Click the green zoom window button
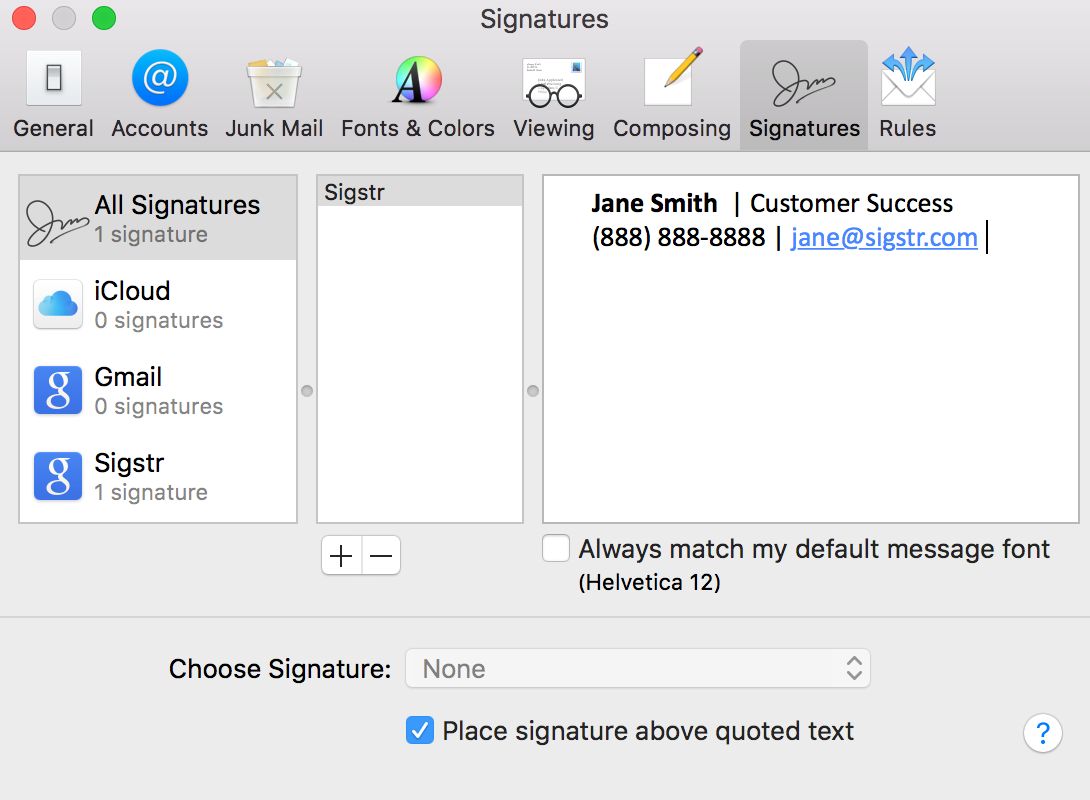Viewport: 1090px width, 800px height. click(104, 18)
